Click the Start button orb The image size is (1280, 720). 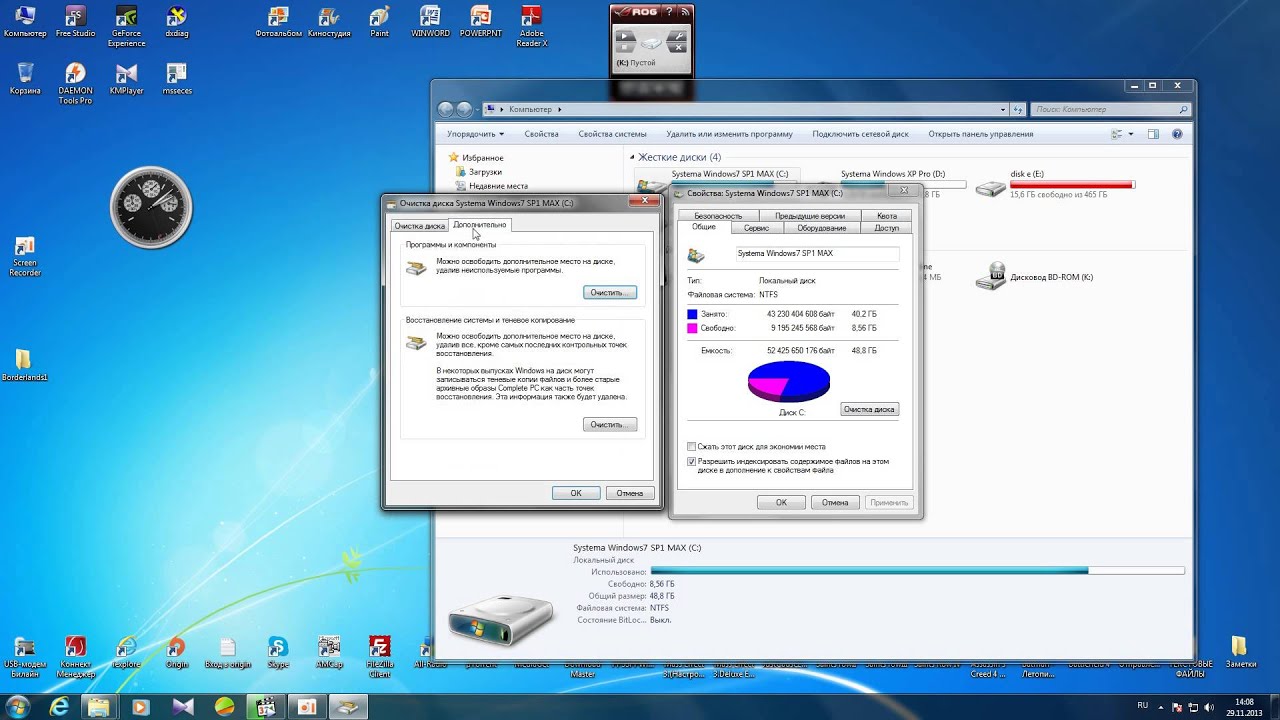(17, 706)
